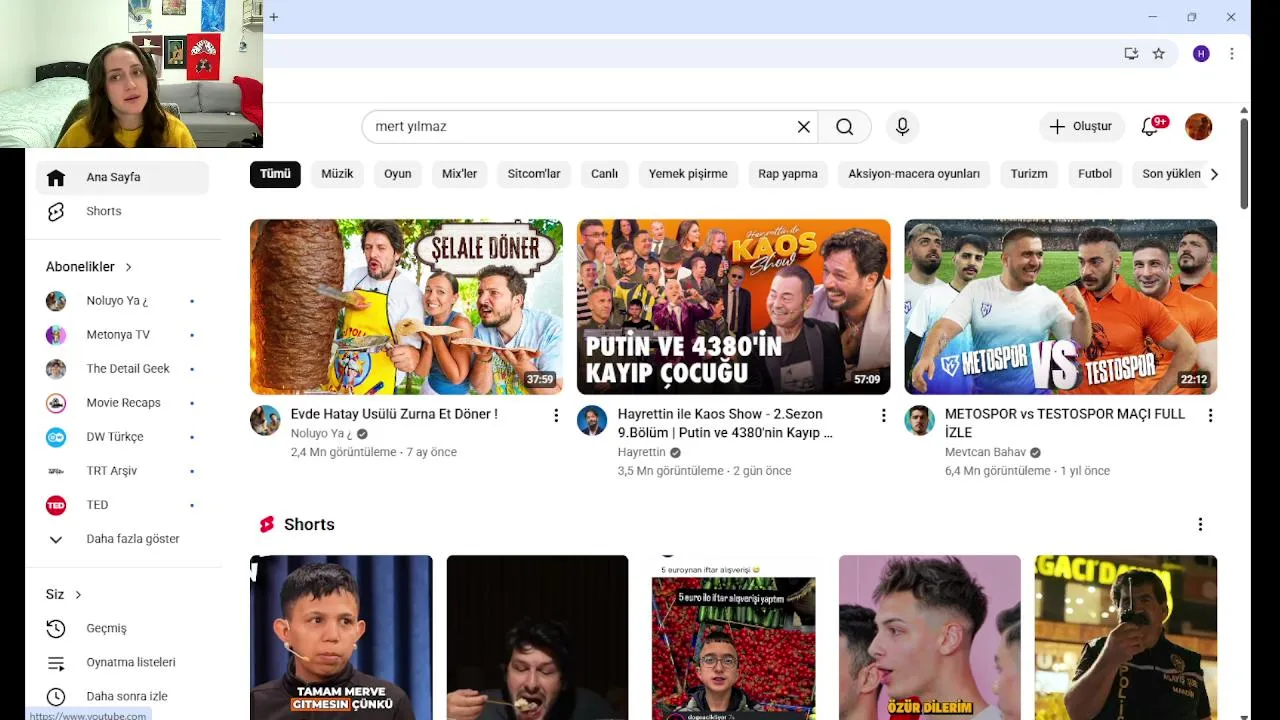
Task: Open Noluyo Ya ¿ subscription channel
Action: [123, 301]
